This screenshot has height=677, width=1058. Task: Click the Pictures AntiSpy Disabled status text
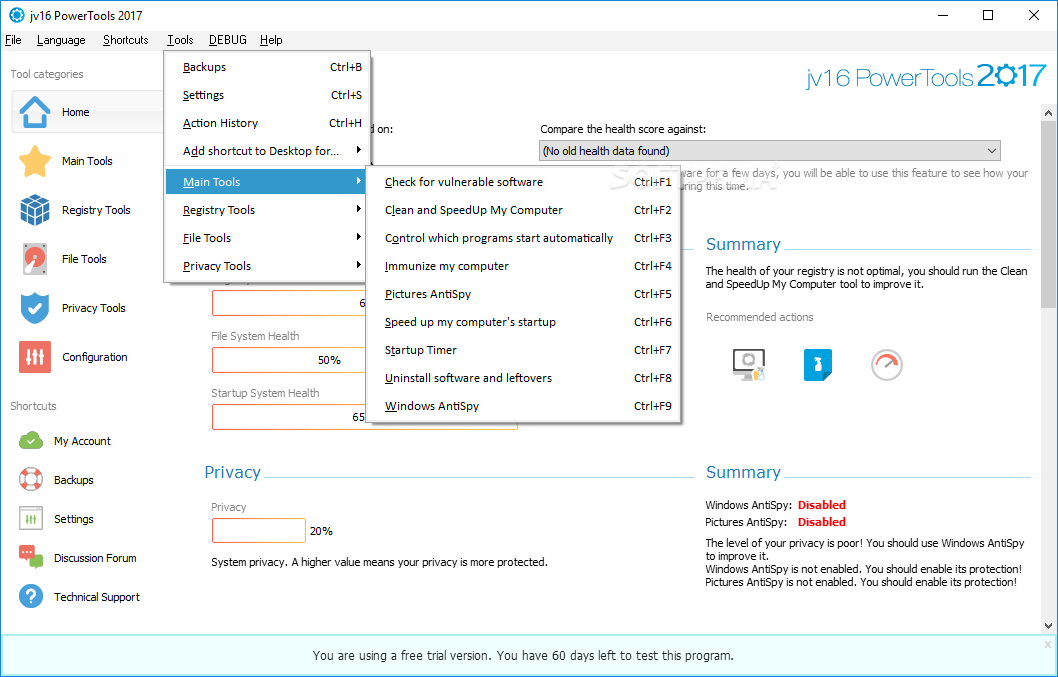(821, 522)
